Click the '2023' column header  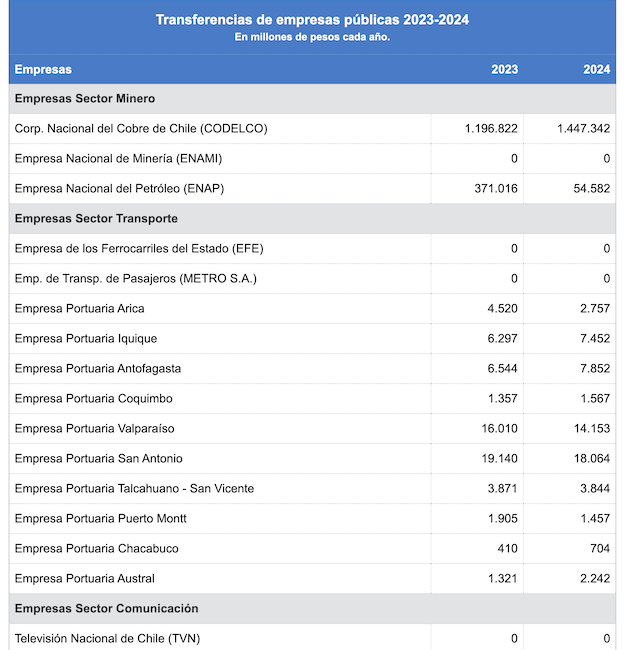[x=505, y=69]
